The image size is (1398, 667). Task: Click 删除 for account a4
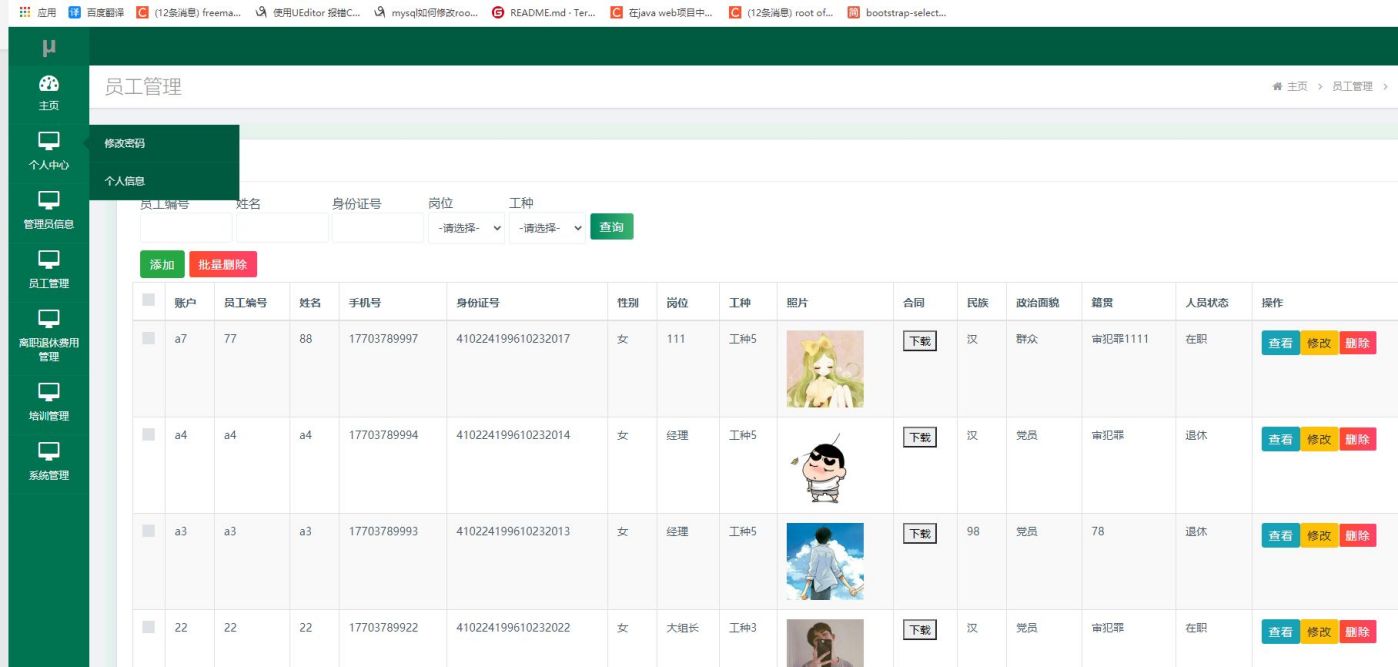click(x=1357, y=439)
